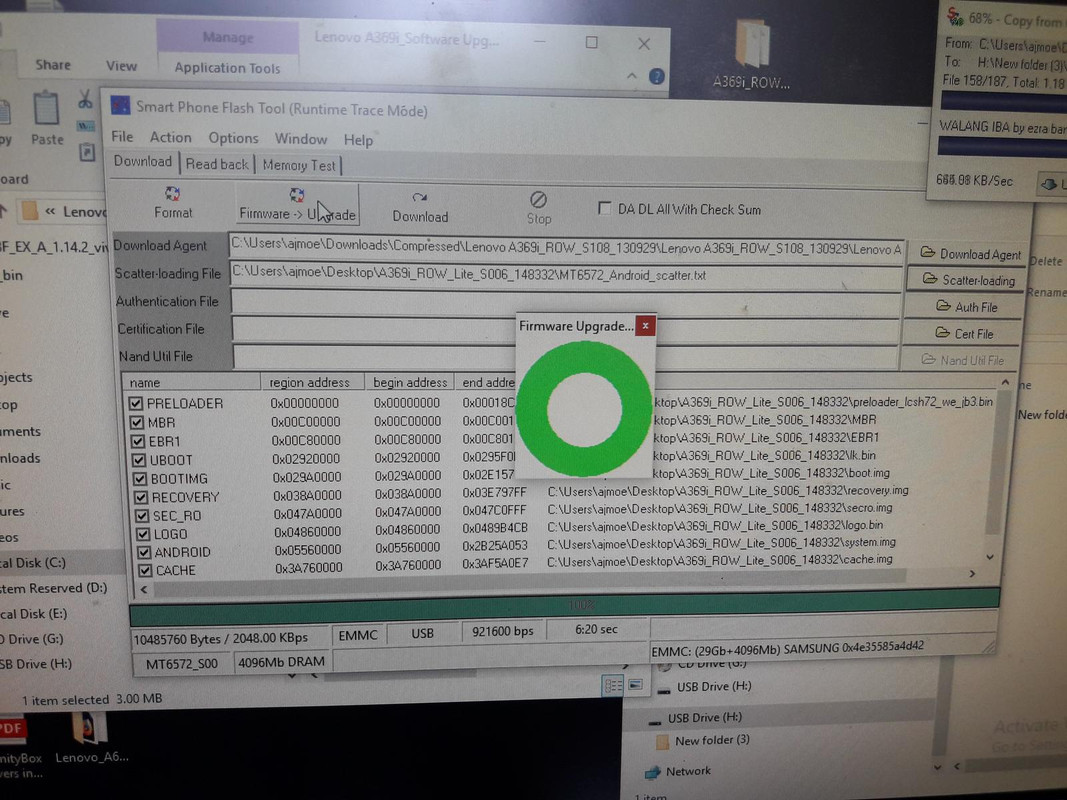Image resolution: width=1067 pixels, height=800 pixels.
Task: Click the partition list scroll-left arrow
Action: tap(144, 589)
